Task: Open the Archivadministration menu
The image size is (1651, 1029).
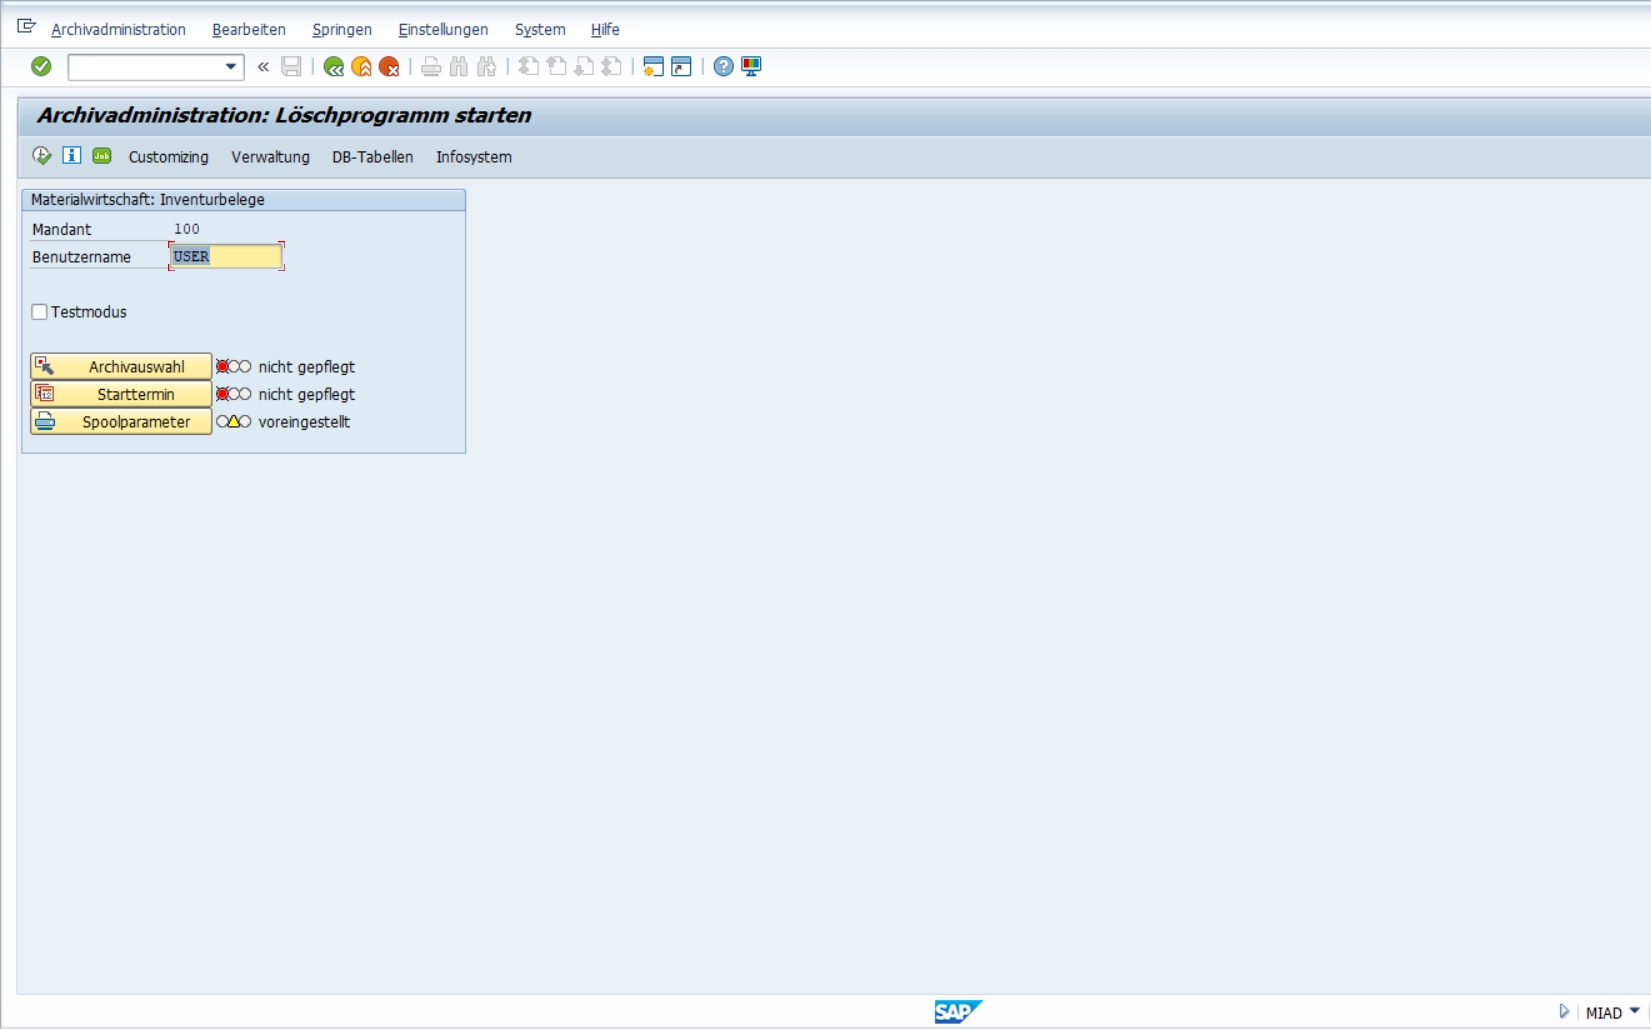Action: (x=118, y=30)
